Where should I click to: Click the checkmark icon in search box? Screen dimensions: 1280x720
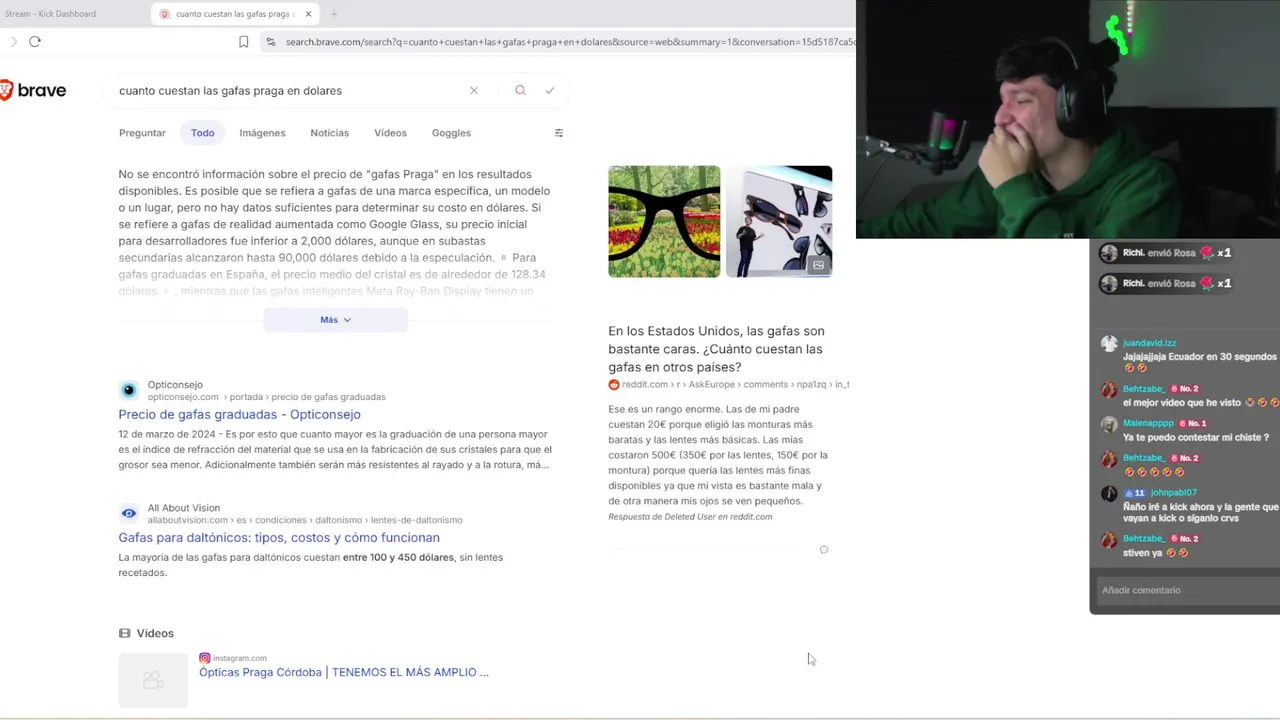point(550,90)
